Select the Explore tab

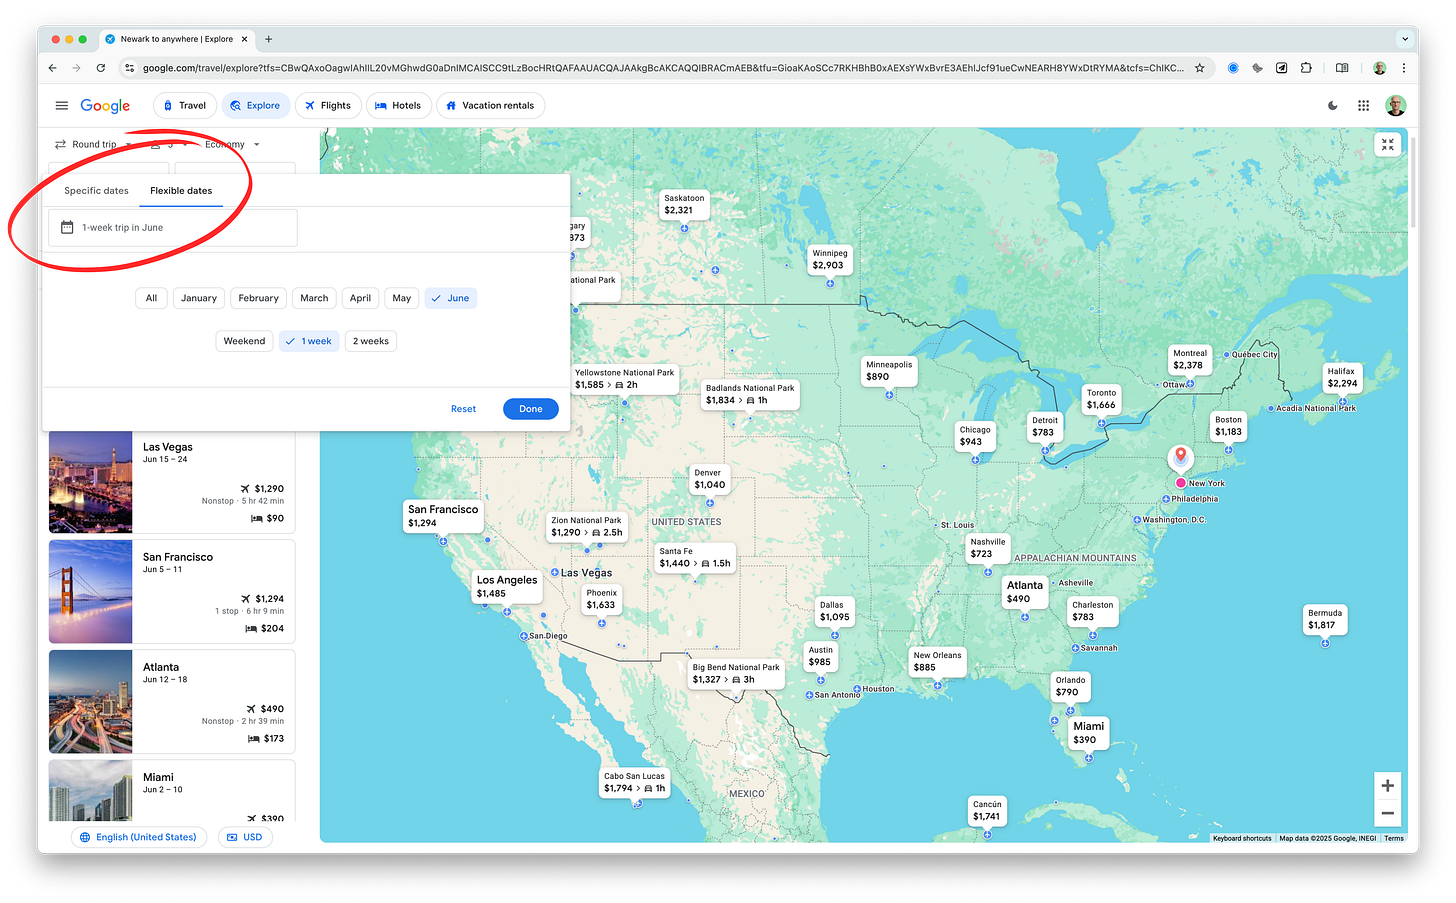click(255, 105)
